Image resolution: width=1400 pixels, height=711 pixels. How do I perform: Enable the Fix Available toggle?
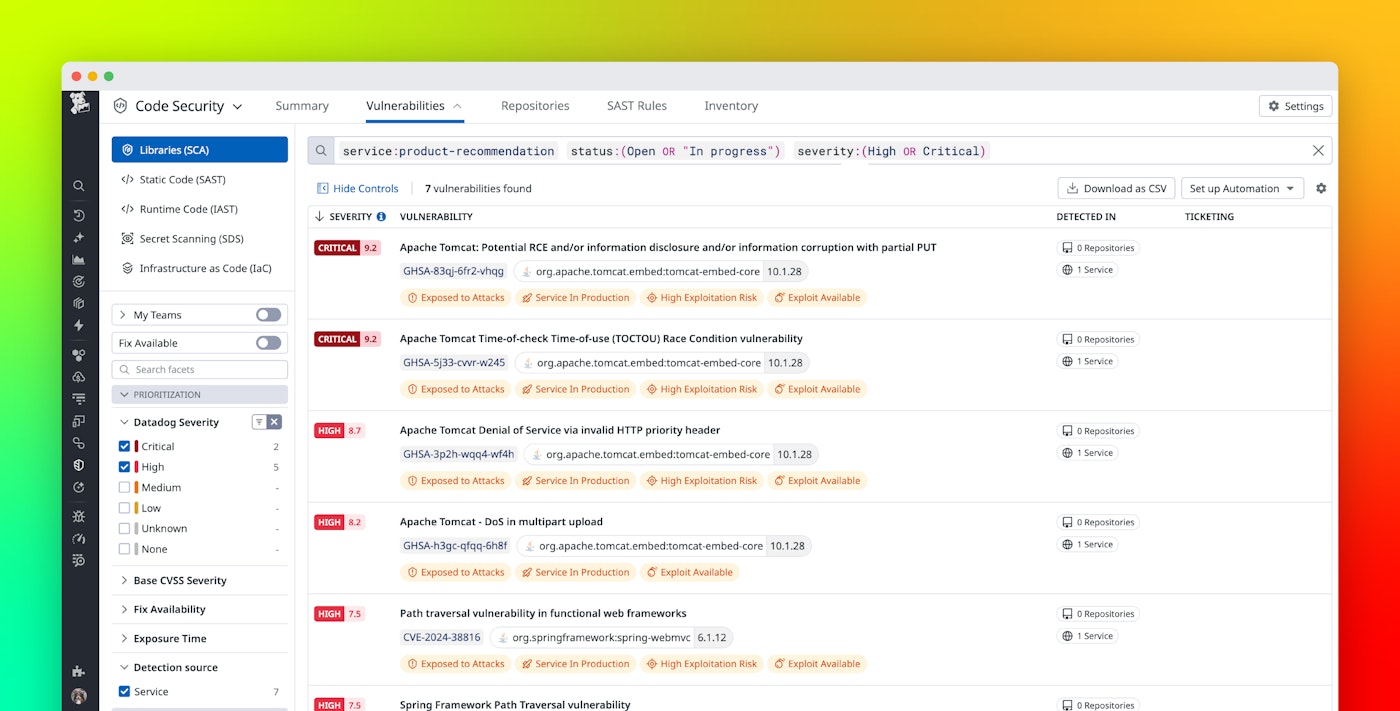(267, 342)
